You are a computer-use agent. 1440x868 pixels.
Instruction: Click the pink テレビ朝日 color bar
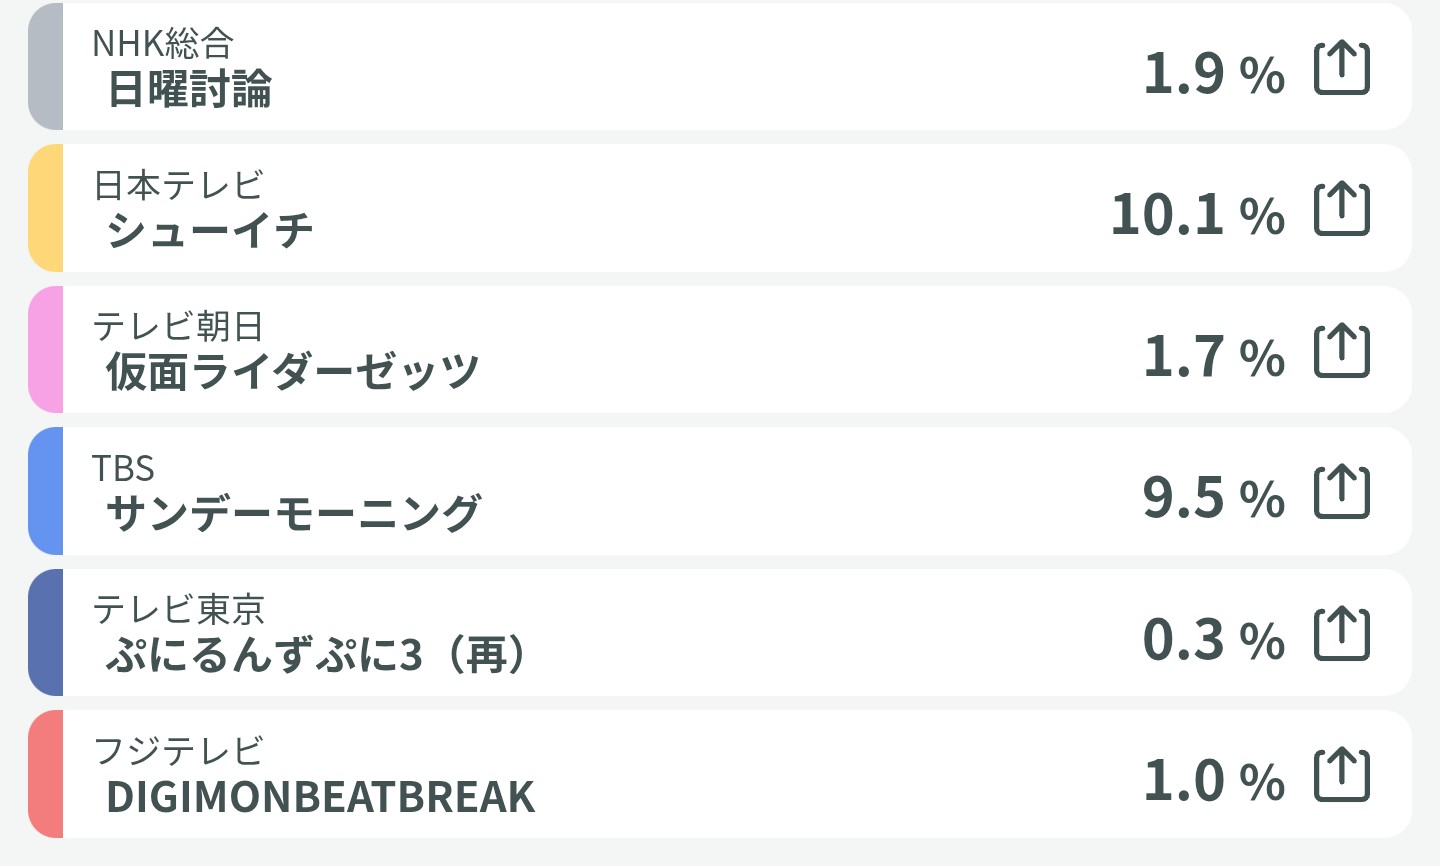pos(46,350)
